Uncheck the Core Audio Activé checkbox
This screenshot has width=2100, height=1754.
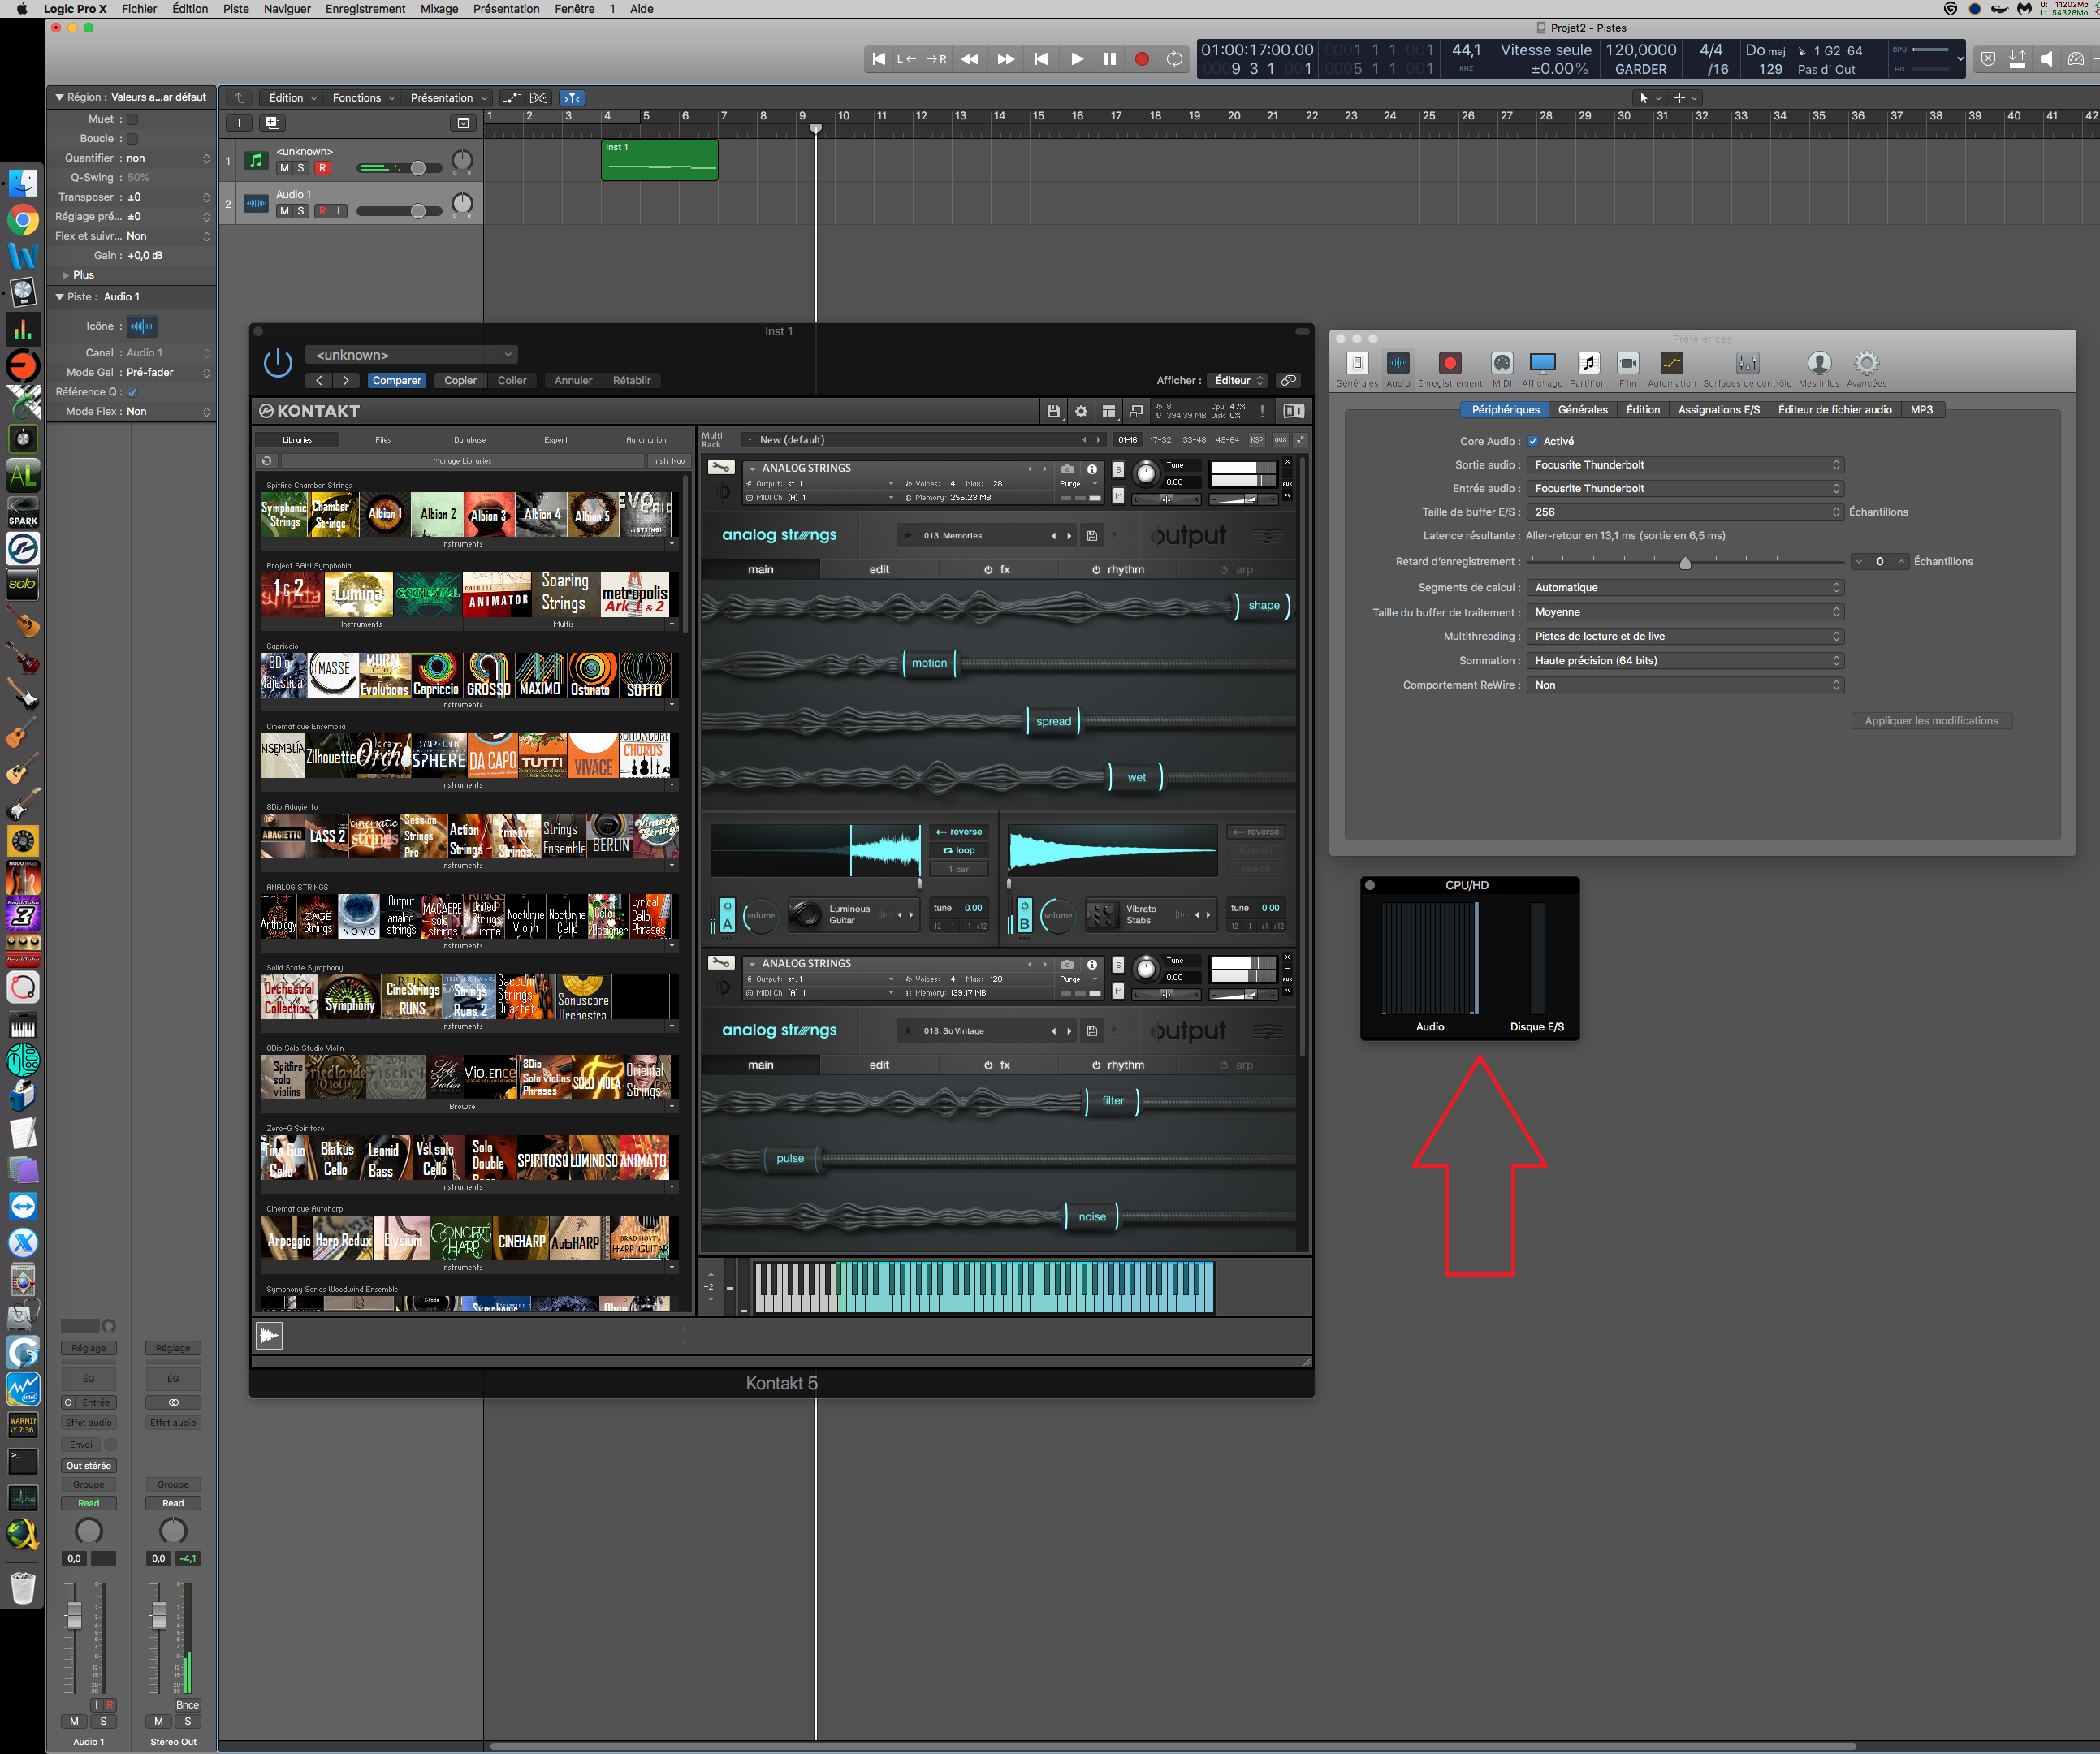pos(1533,440)
